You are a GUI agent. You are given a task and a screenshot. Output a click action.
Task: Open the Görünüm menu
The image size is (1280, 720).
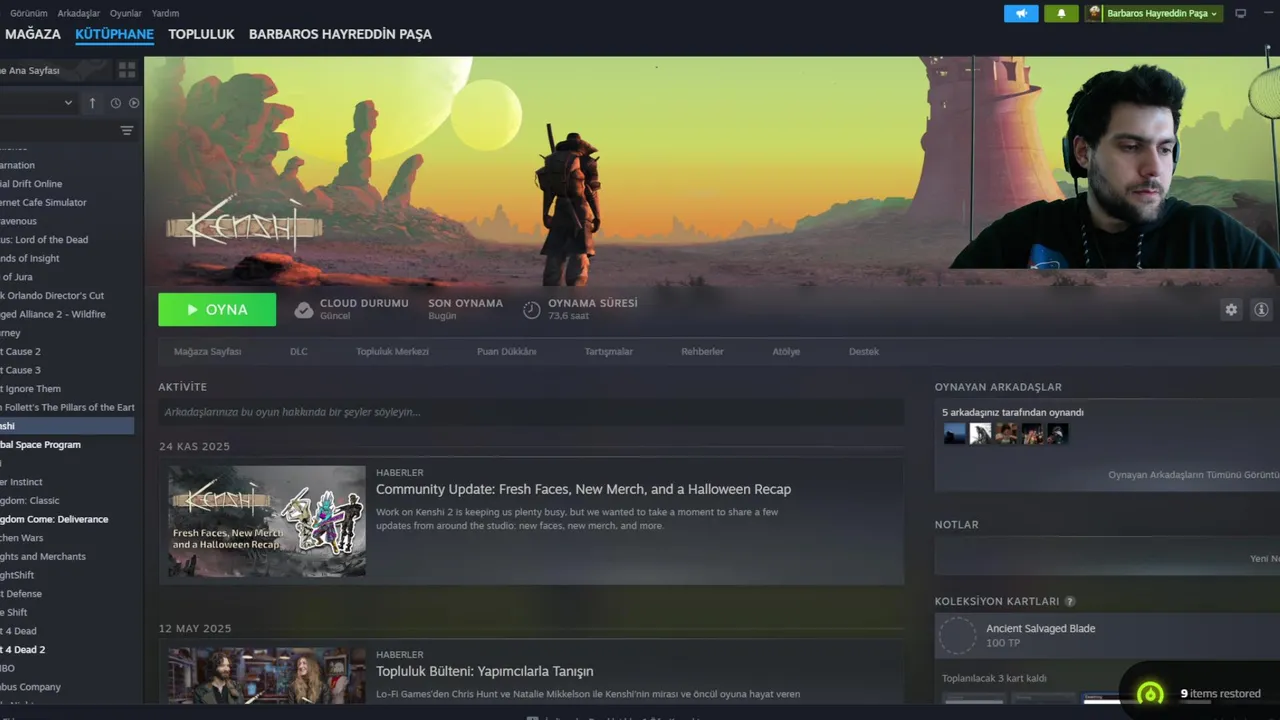[29, 13]
